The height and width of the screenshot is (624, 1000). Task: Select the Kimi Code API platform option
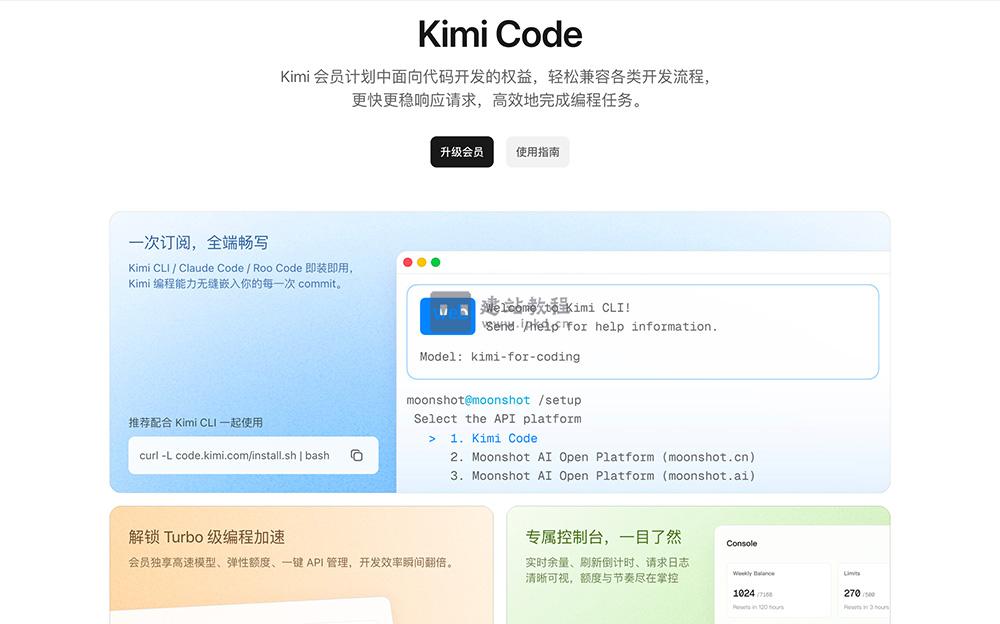[505, 438]
